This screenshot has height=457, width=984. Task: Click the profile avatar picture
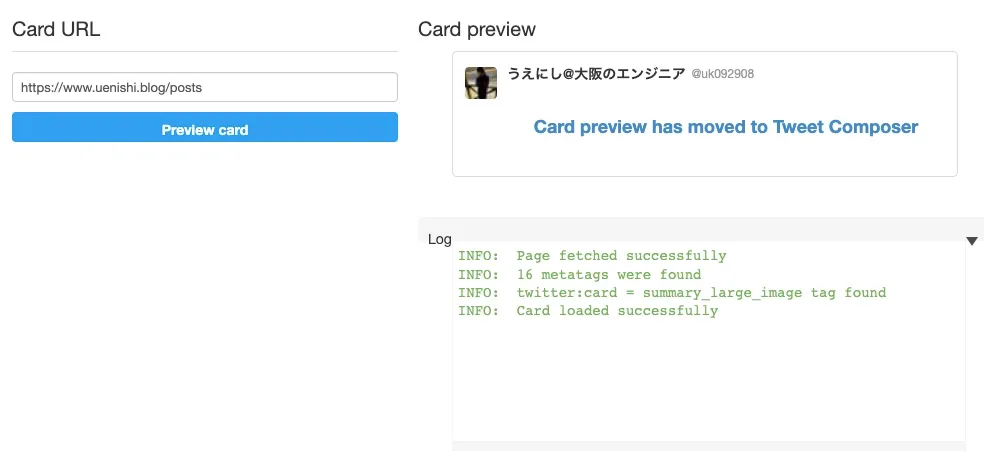click(481, 83)
